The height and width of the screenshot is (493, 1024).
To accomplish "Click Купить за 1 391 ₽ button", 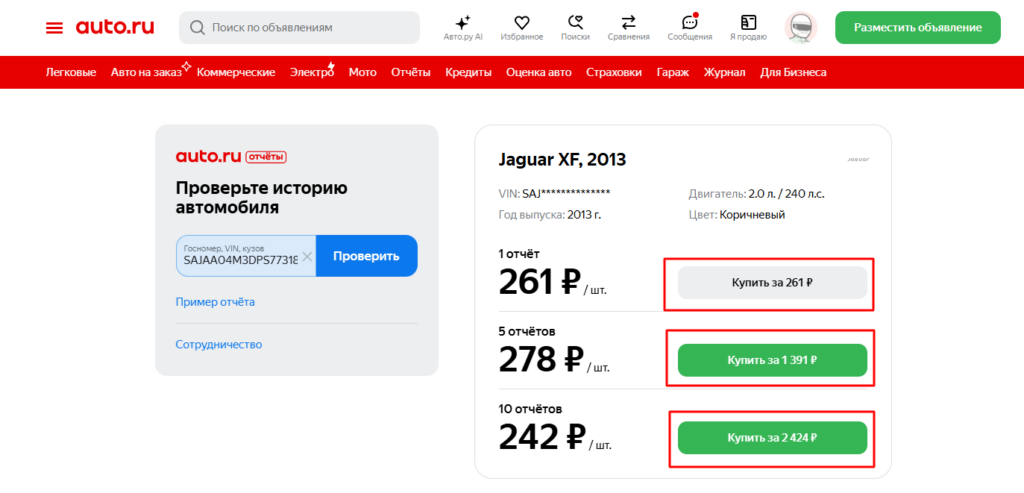I will 772,360.
